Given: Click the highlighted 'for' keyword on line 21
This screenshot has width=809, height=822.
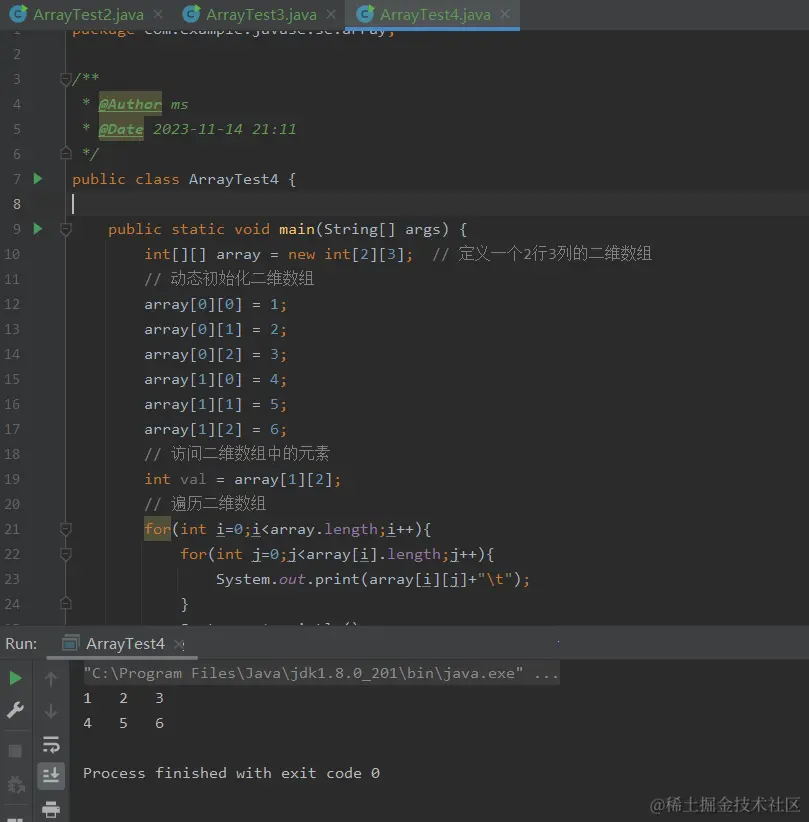Looking at the screenshot, I should 157,529.
